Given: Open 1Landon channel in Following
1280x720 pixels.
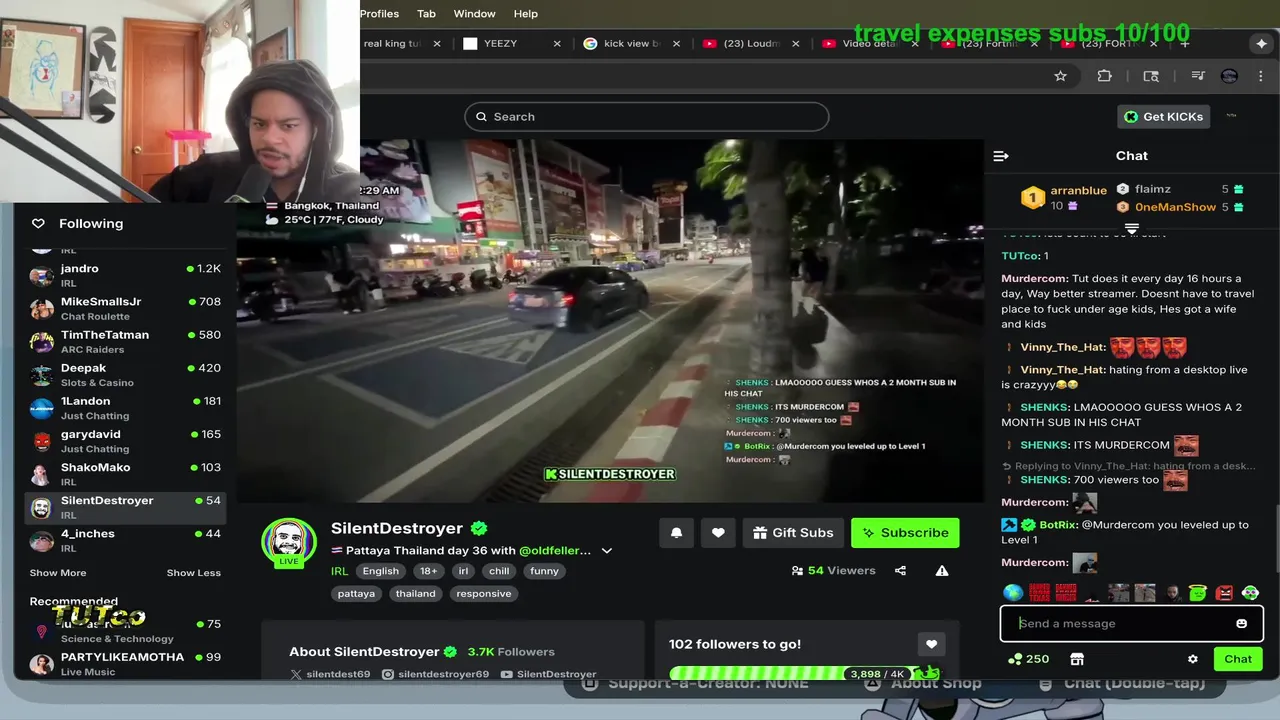Looking at the screenshot, I should point(125,407).
